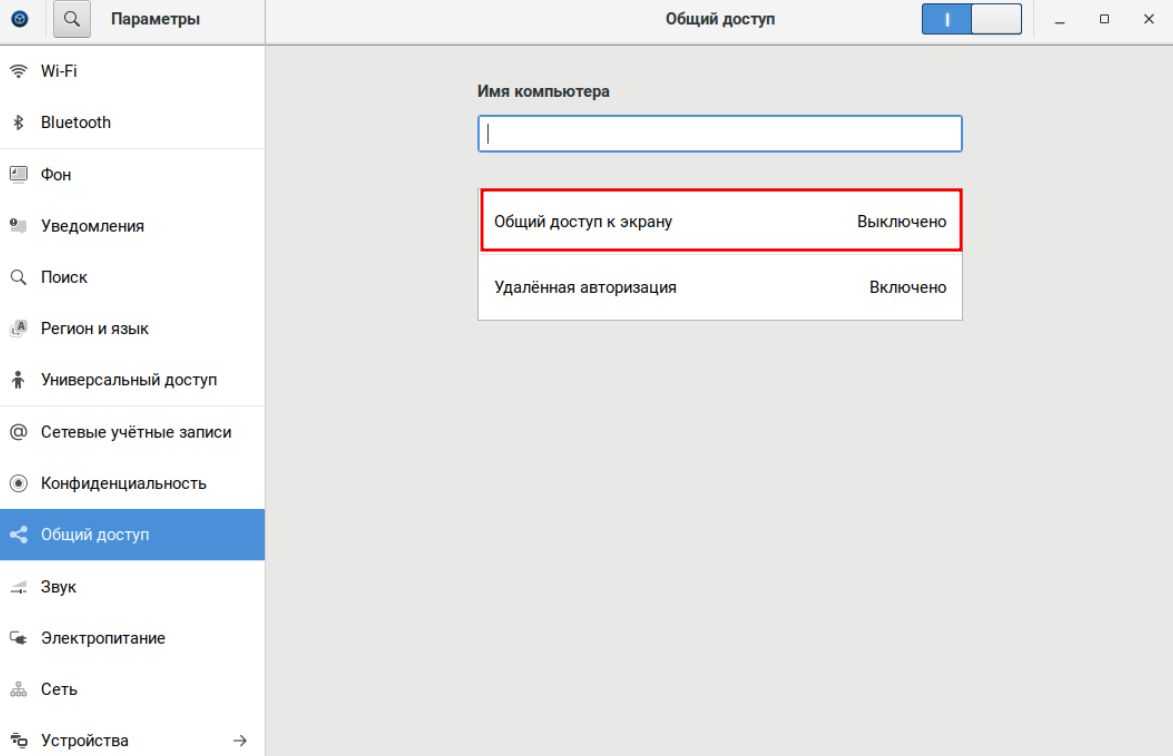
Task: Click the Конфиденциальность privacy icon
Action: 18,484
